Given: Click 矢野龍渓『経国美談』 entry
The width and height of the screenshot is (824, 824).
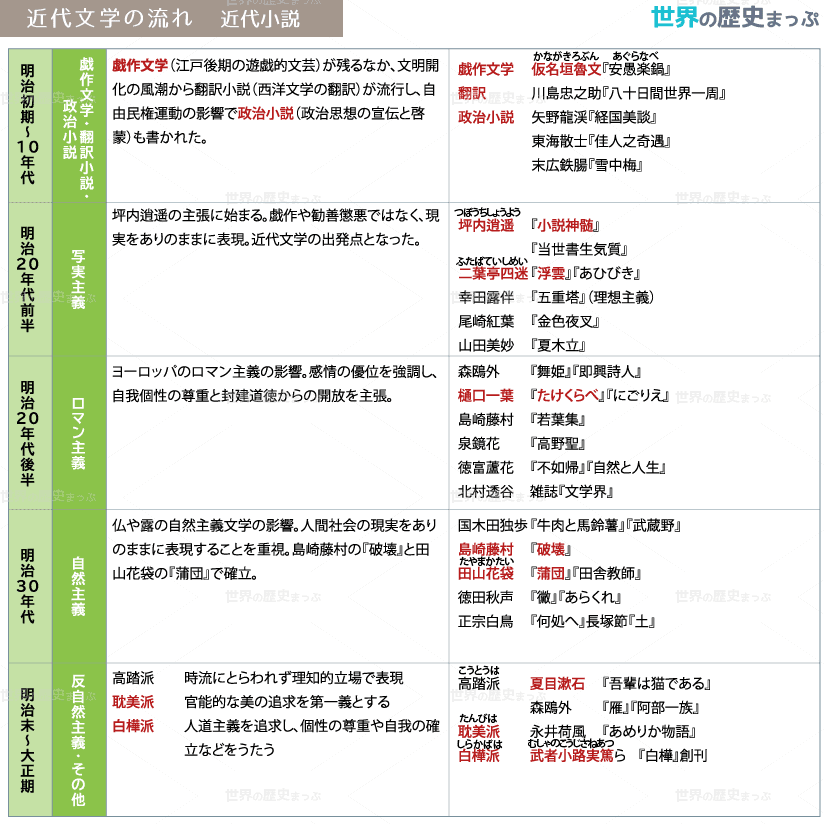Looking at the screenshot, I should click(x=594, y=117).
